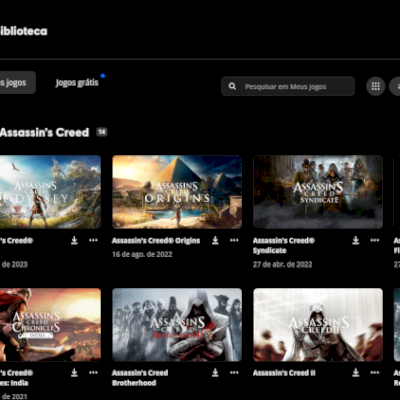400x400 pixels.
Task: Click the Pesquisar em Meus jogos field
Action: point(288,86)
